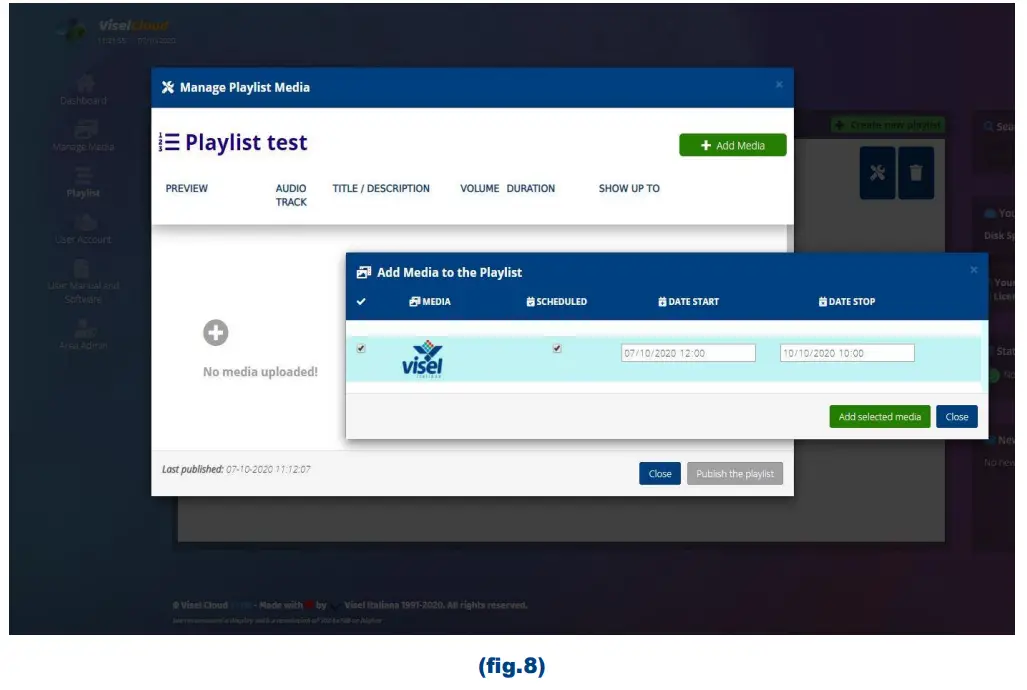1027x690 pixels.
Task: Click the DATE START column header
Action: point(688,301)
